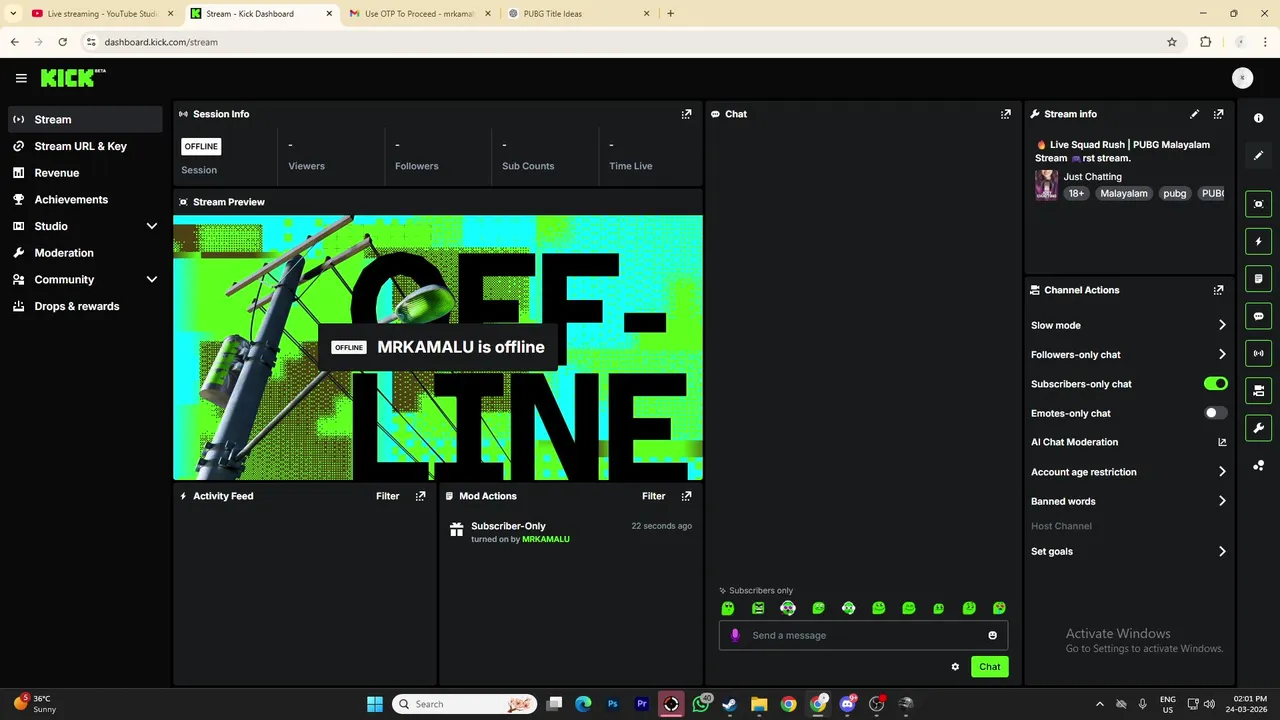The width and height of the screenshot is (1280, 720).
Task: Click the Just Chatting category thumbnail
Action: point(1046,185)
